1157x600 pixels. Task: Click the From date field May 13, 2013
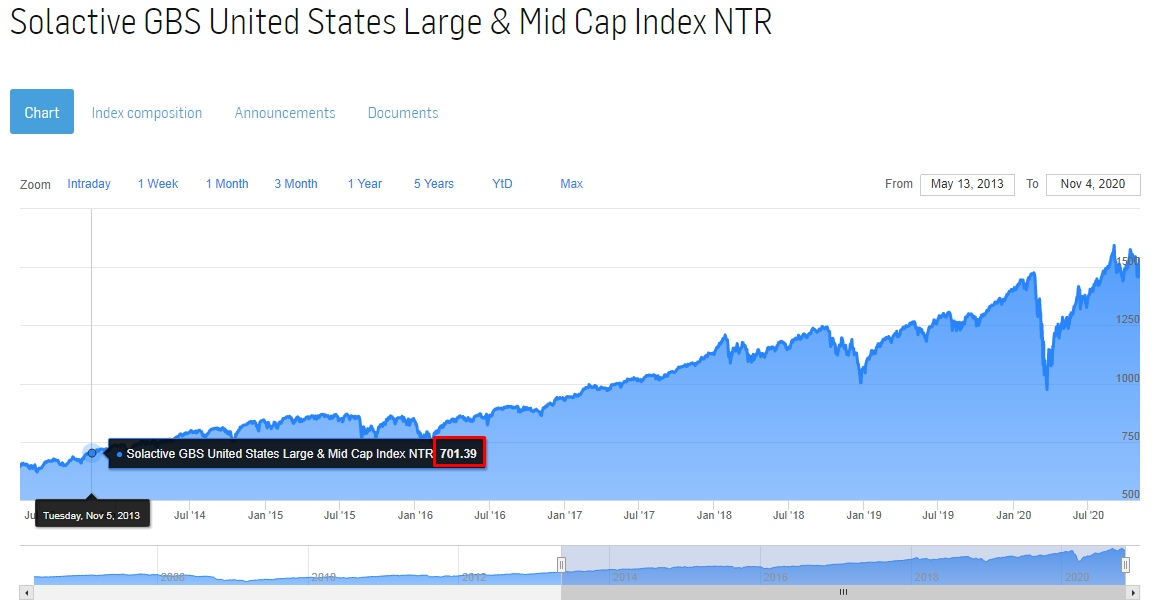tap(967, 184)
